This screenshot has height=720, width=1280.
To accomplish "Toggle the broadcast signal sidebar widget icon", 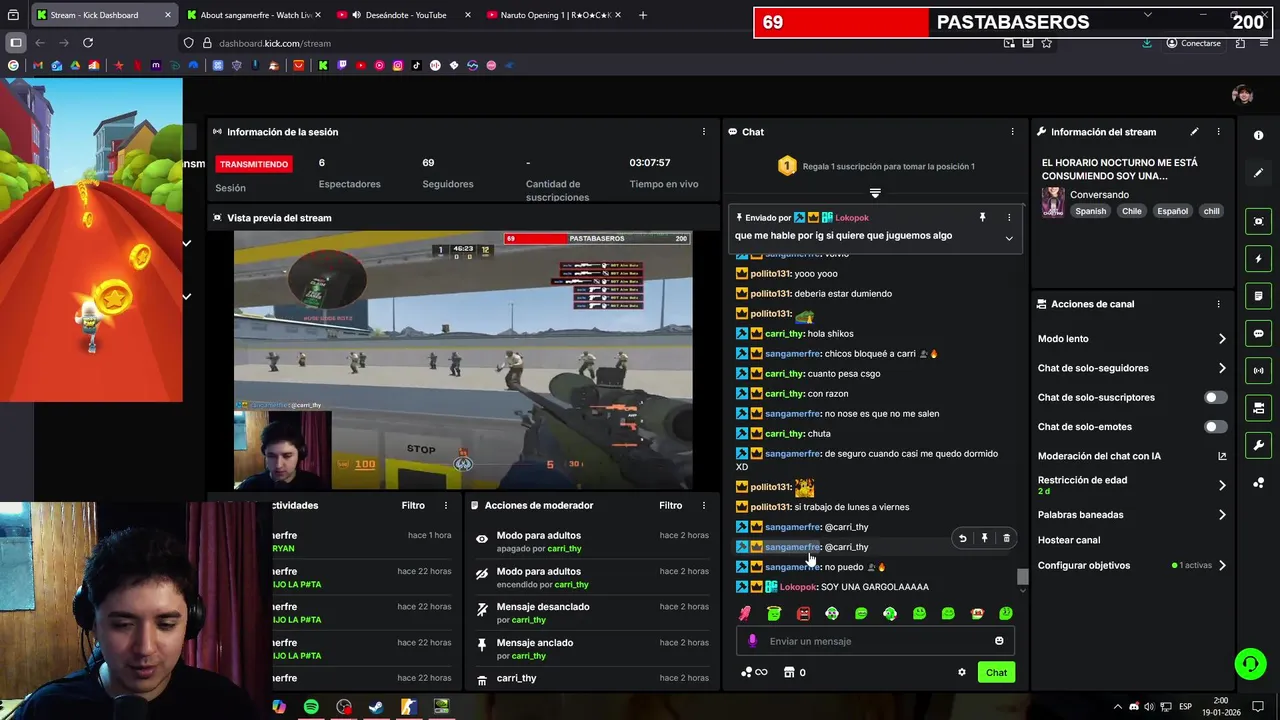I will point(1258,371).
